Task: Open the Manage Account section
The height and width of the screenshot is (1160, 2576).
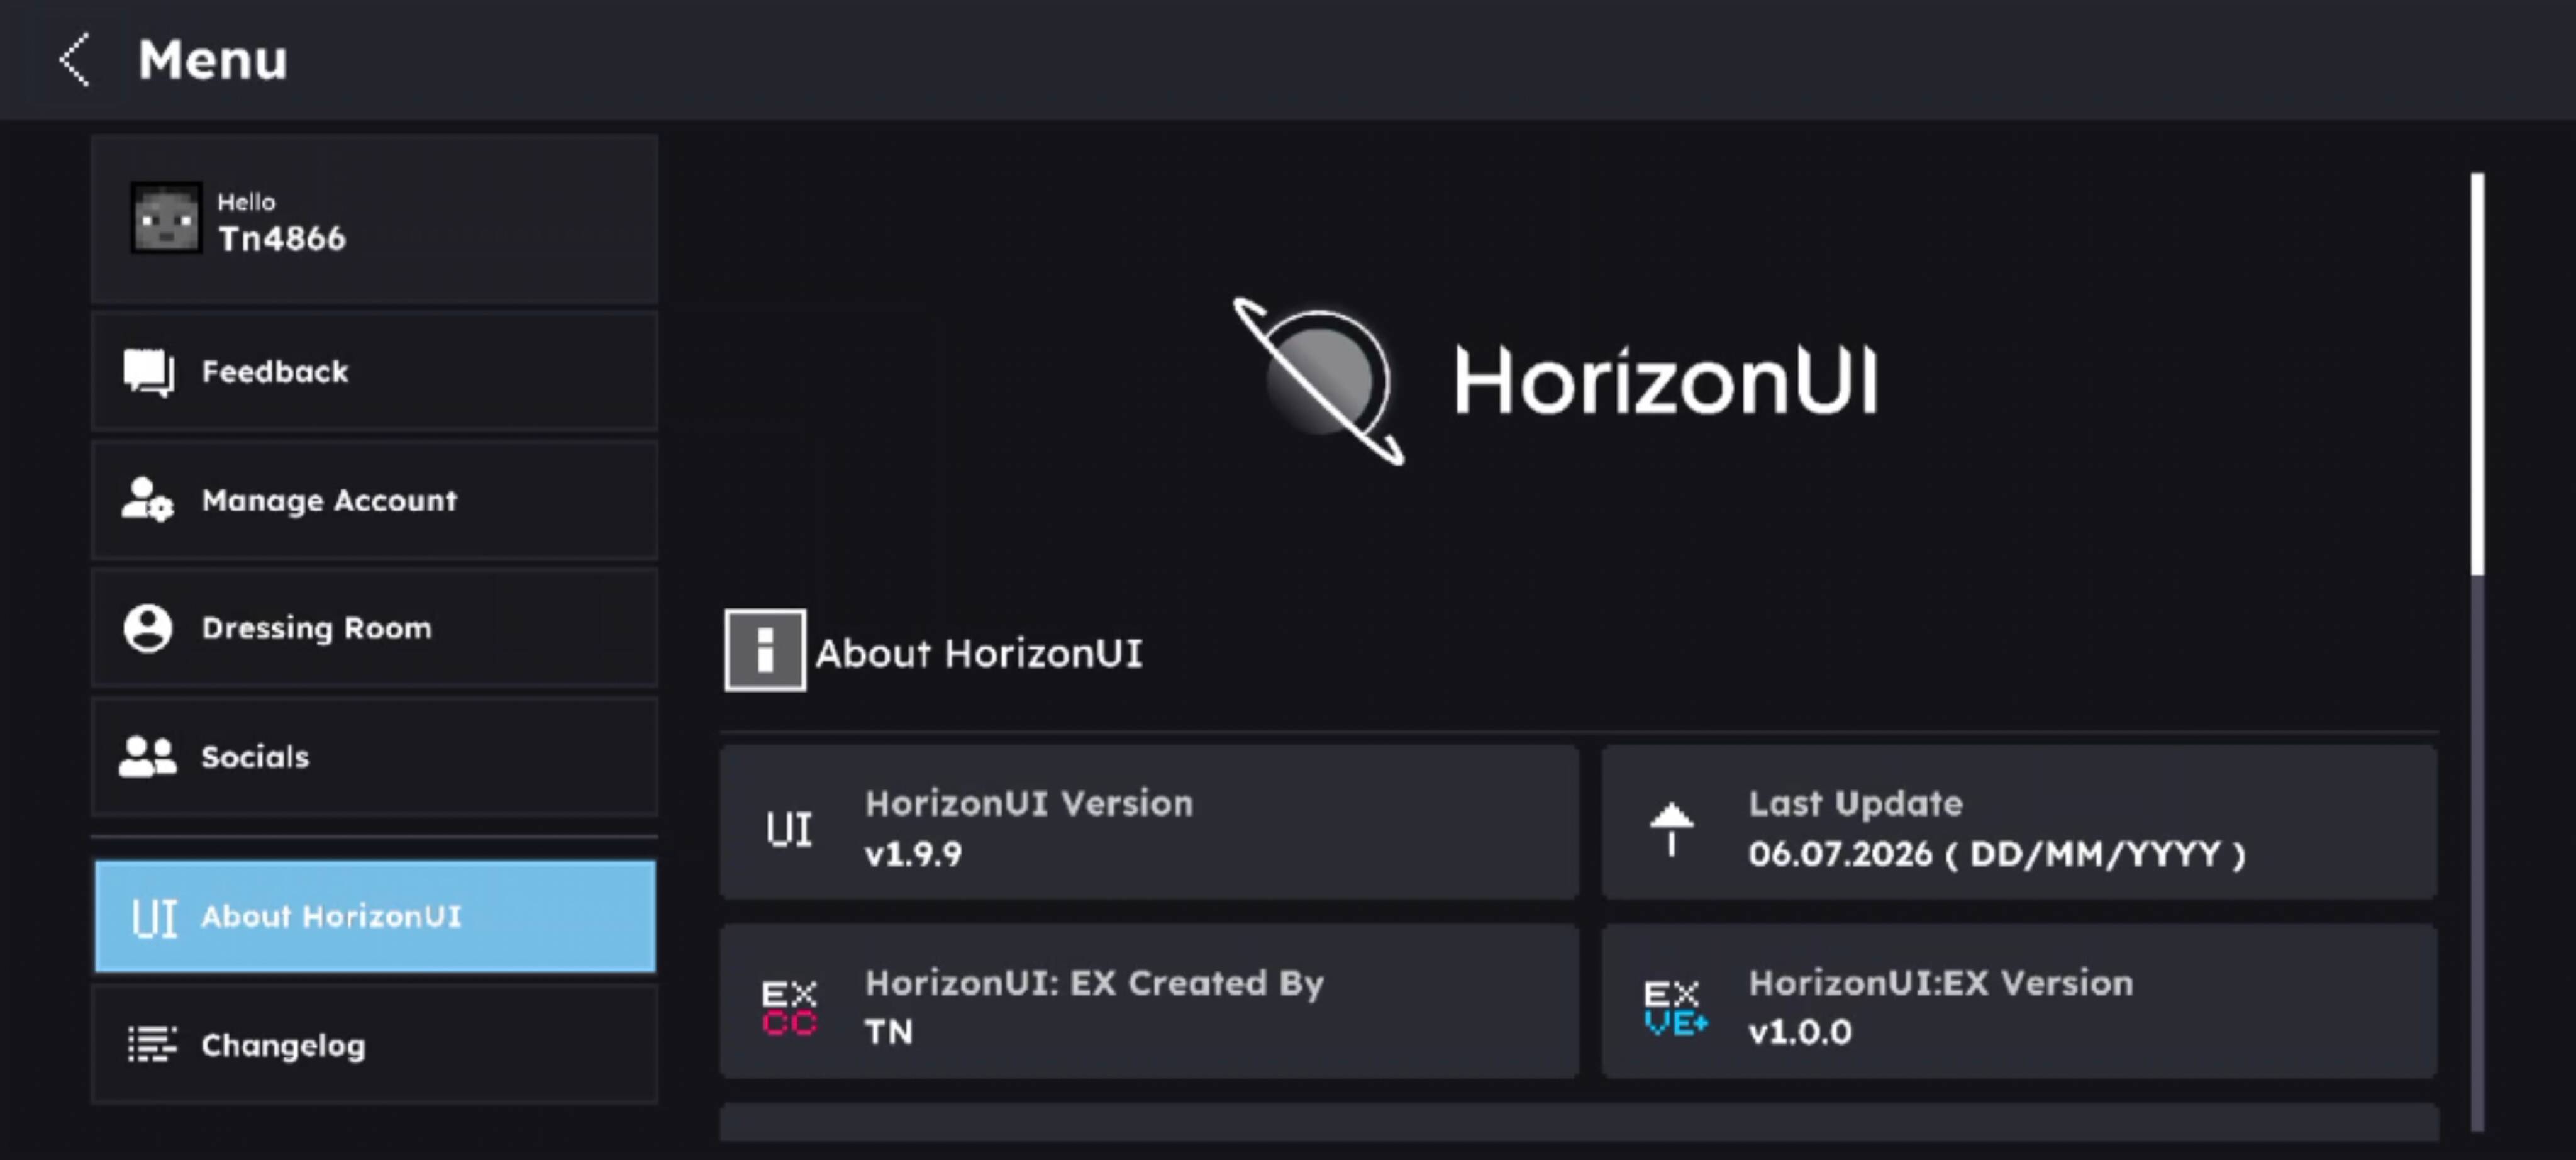Action: (375, 500)
